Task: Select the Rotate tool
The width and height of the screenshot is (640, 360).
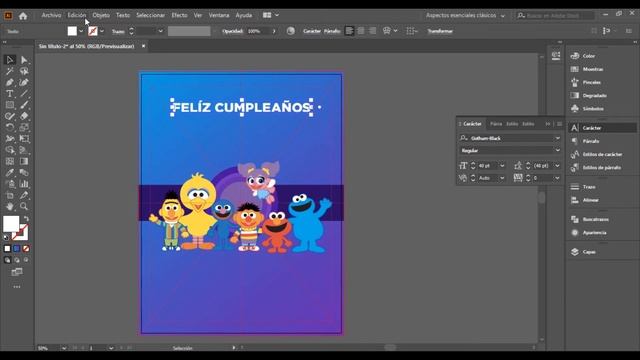Action: pos(10,127)
